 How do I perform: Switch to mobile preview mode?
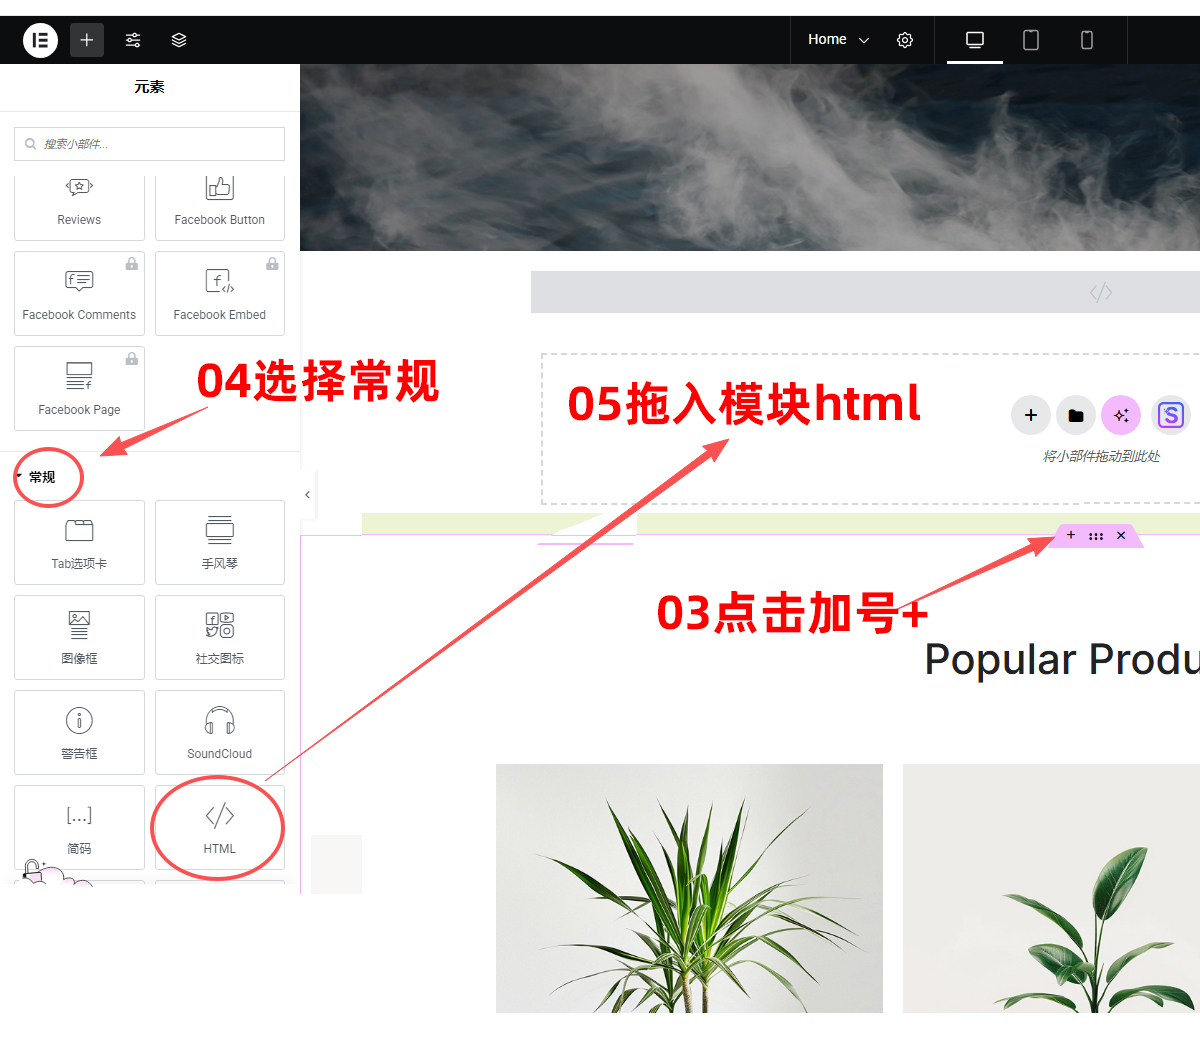click(1087, 40)
